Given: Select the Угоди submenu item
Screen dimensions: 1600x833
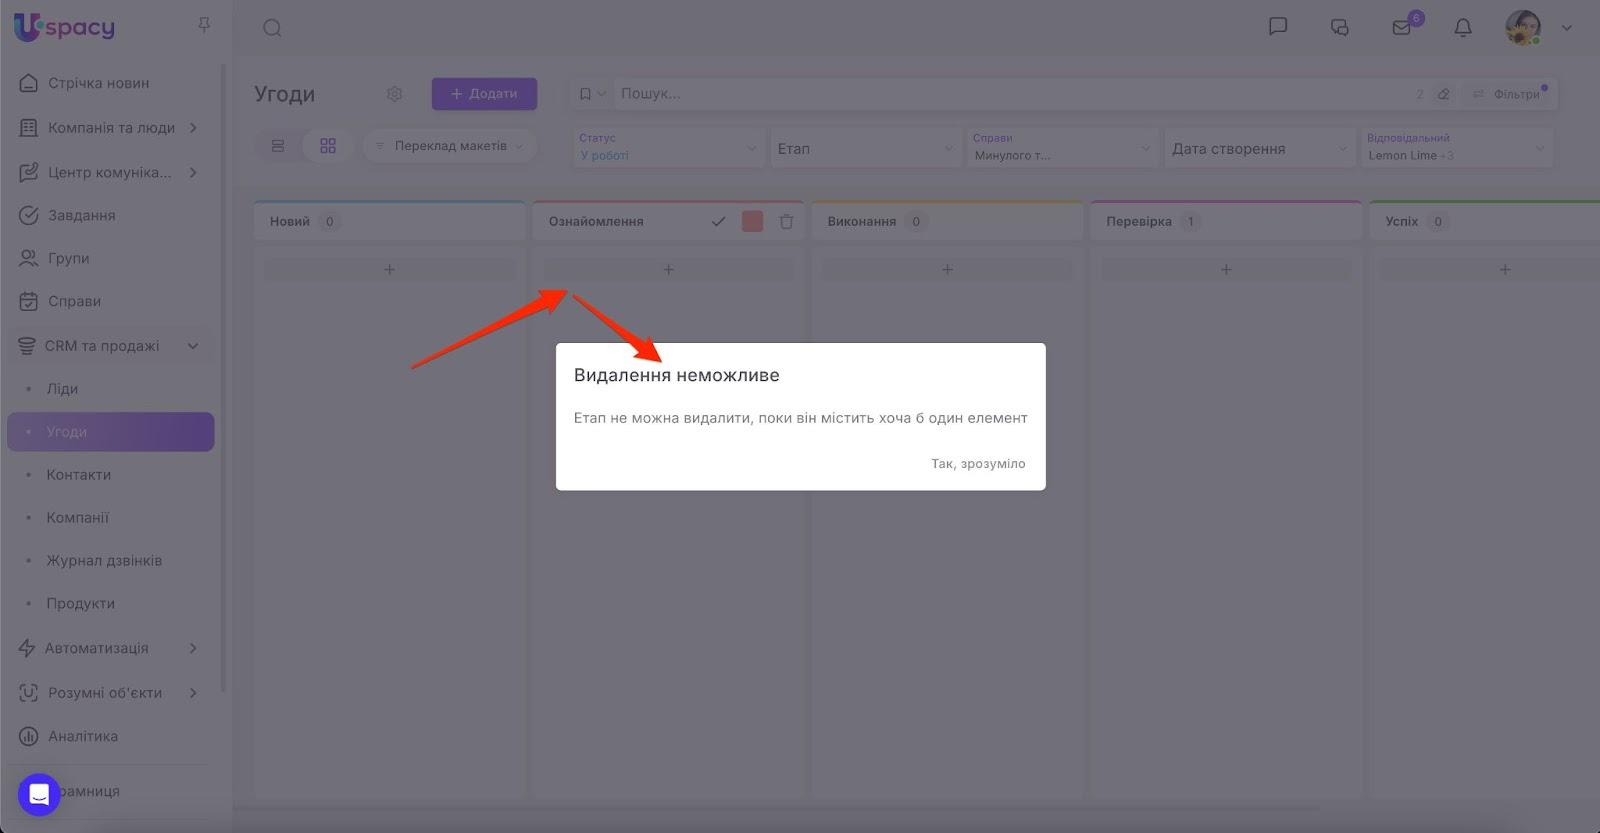Looking at the screenshot, I should click(110, 432).
